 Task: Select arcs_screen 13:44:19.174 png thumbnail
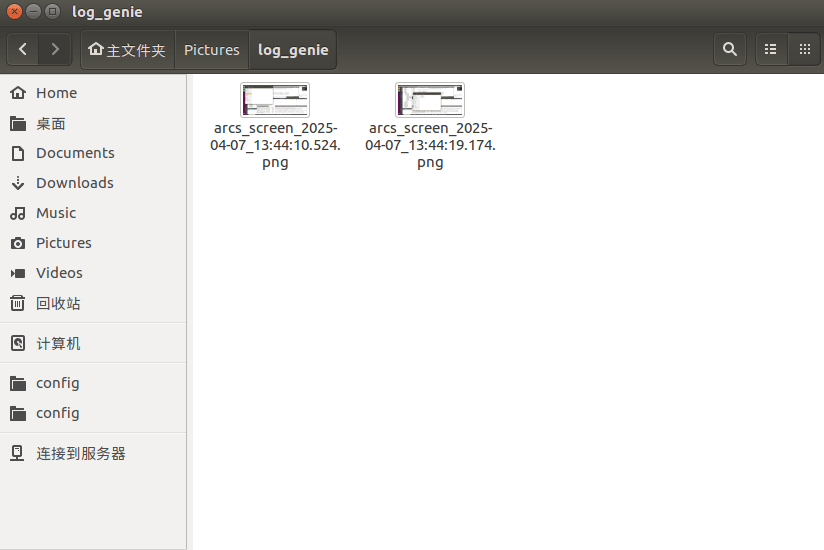pos(430,100)
